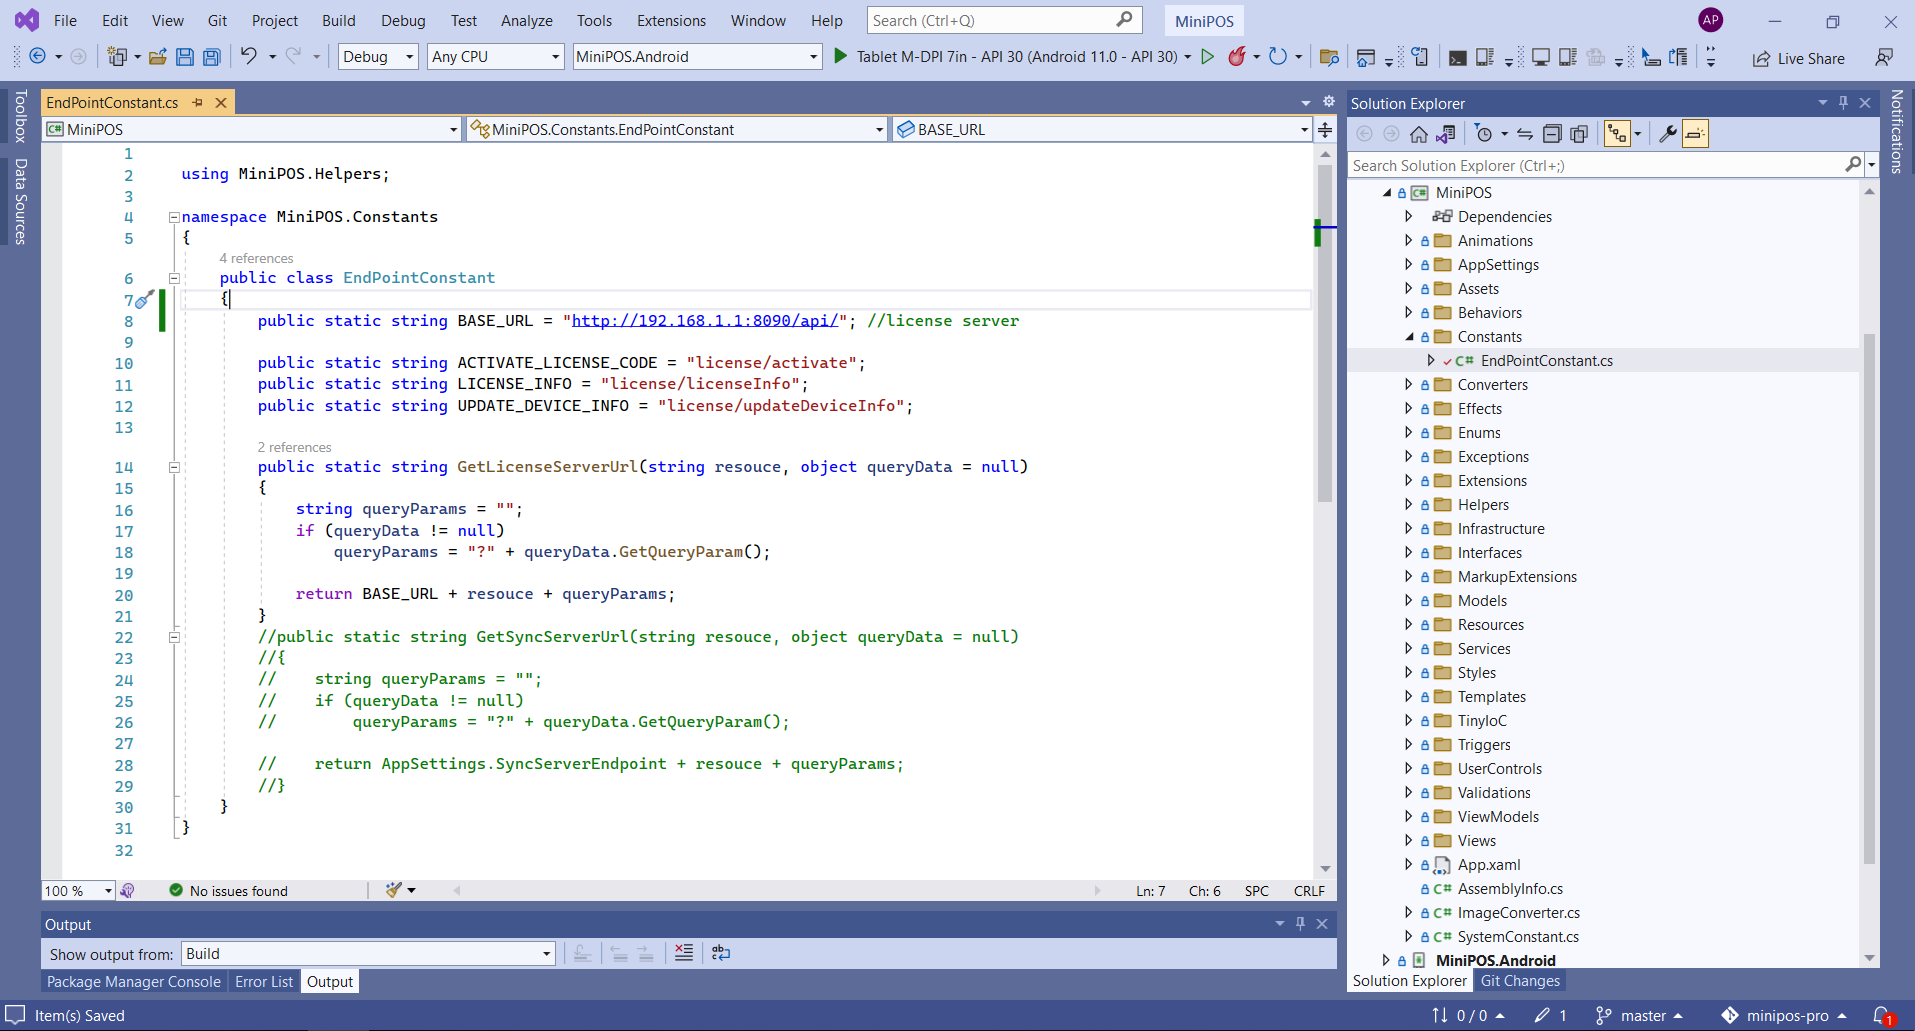Collapse the Constants folder in Solution Explorer
The height and width of the screenshot is (1031, 1915).
1409,337
